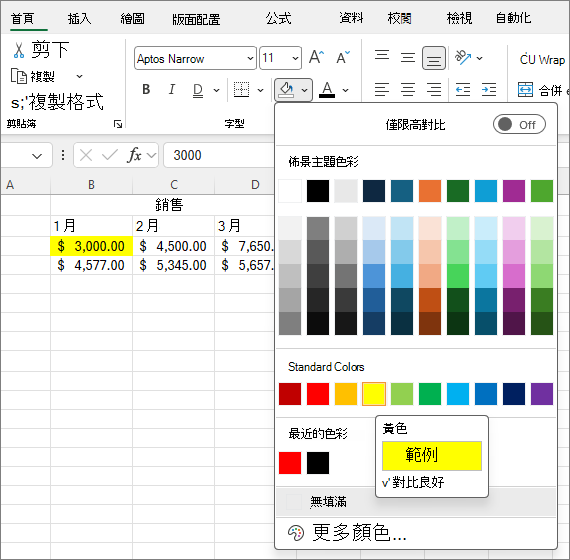The height and width of the screenshot is (560, 570).
Task: Click the insert function fx icon
Action: tap(135, 155)
